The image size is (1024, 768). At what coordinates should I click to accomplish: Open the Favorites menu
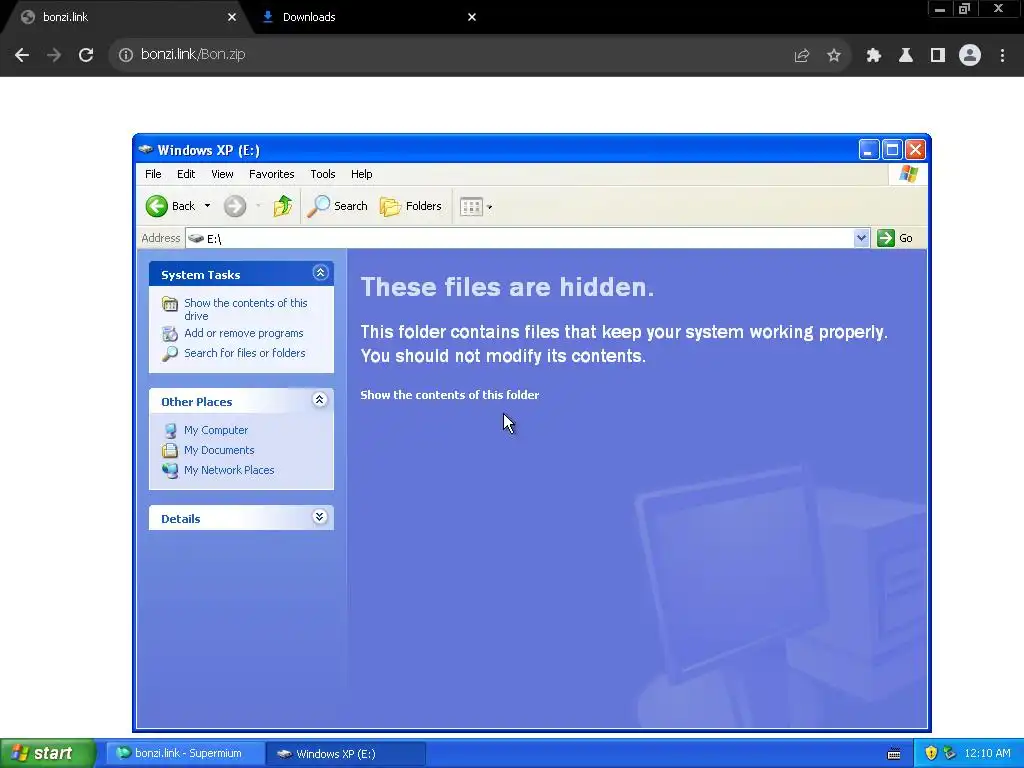[x=272, y=174]
